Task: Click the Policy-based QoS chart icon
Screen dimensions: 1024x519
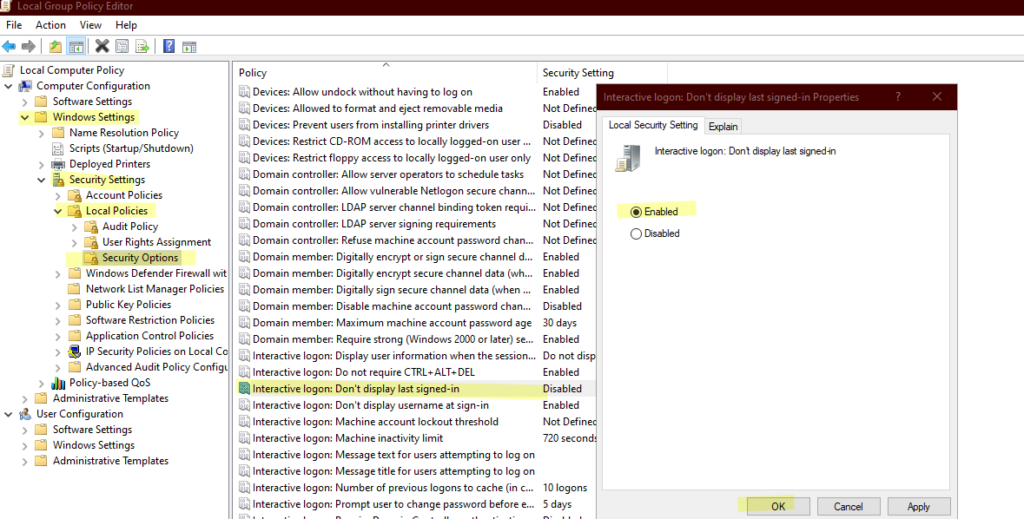Action: pos(58,383)
